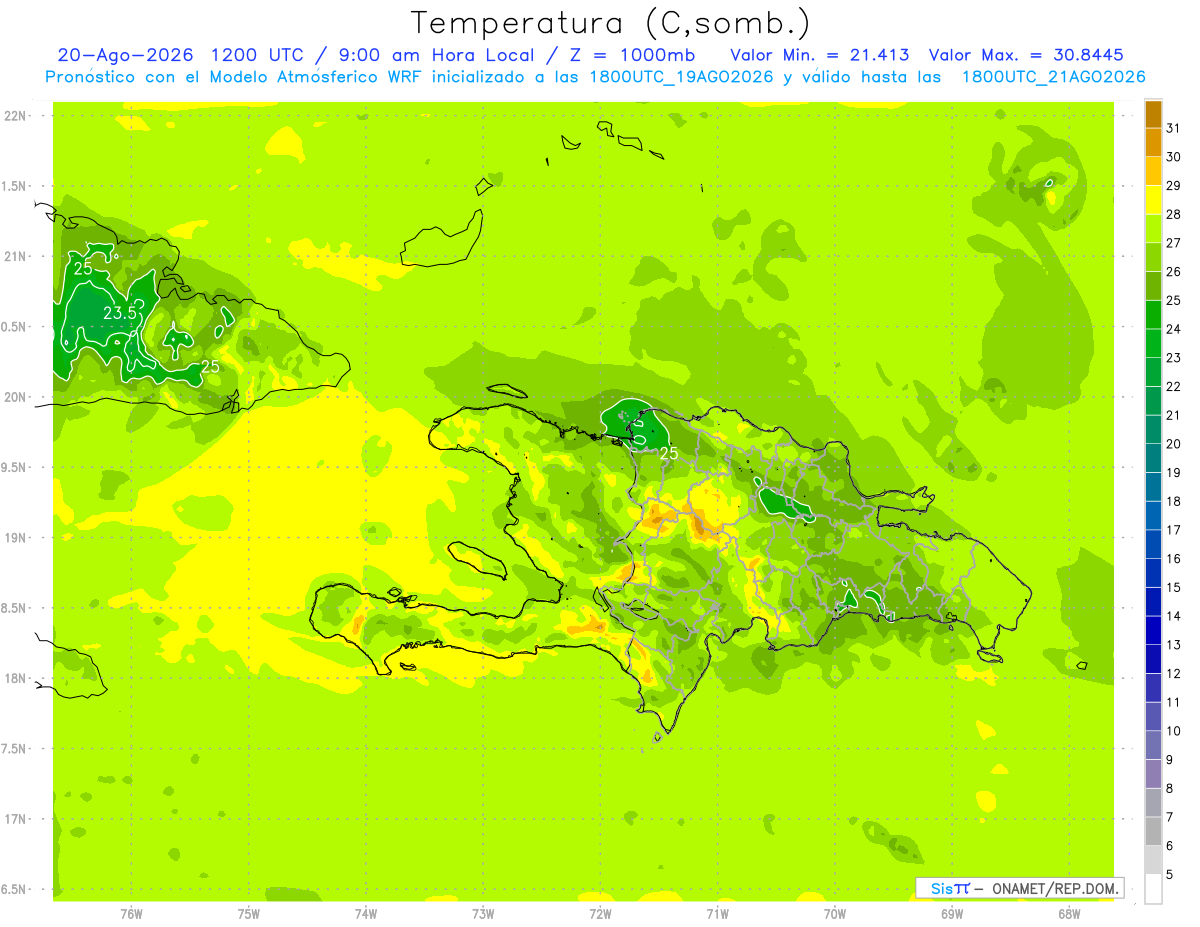Click legend value 23

tap(1174, 358)
